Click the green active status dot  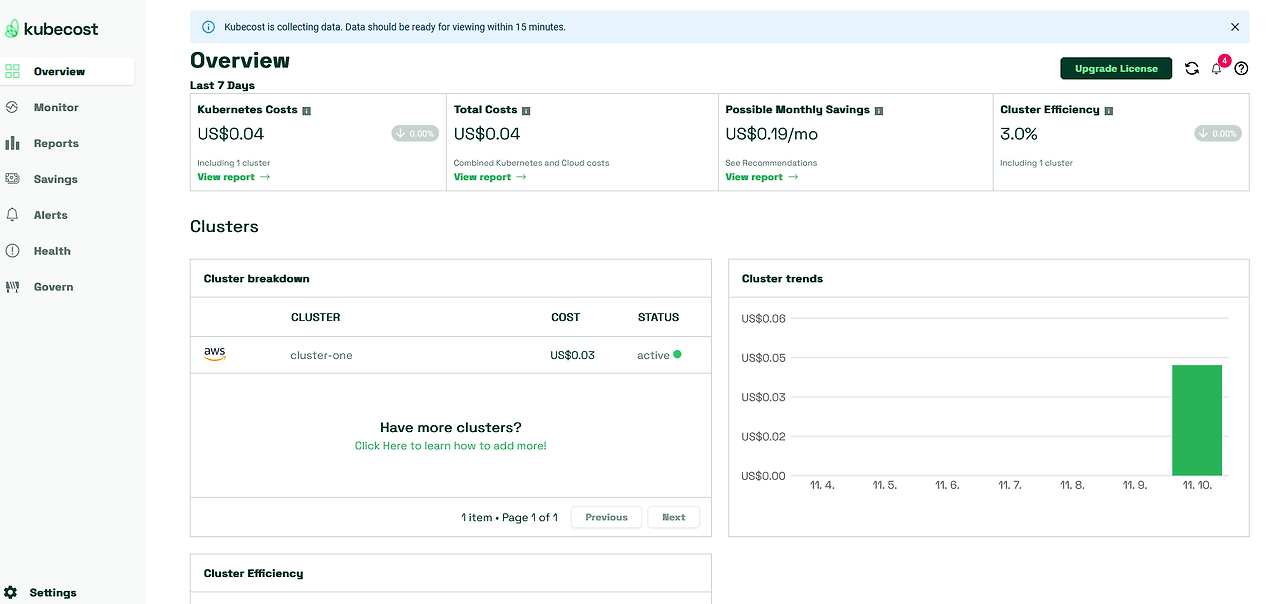coord(677,354)
